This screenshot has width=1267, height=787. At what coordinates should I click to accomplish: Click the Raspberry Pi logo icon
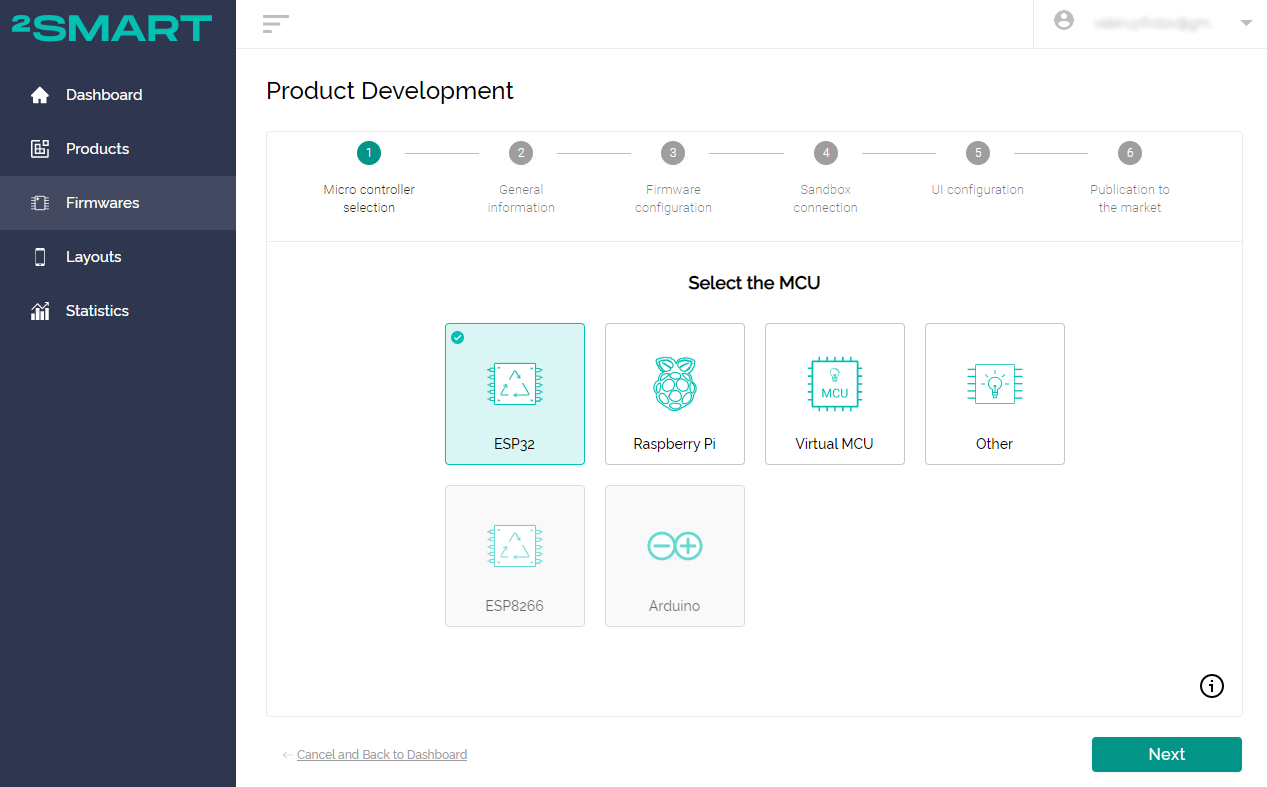click(x=675, y=384)
